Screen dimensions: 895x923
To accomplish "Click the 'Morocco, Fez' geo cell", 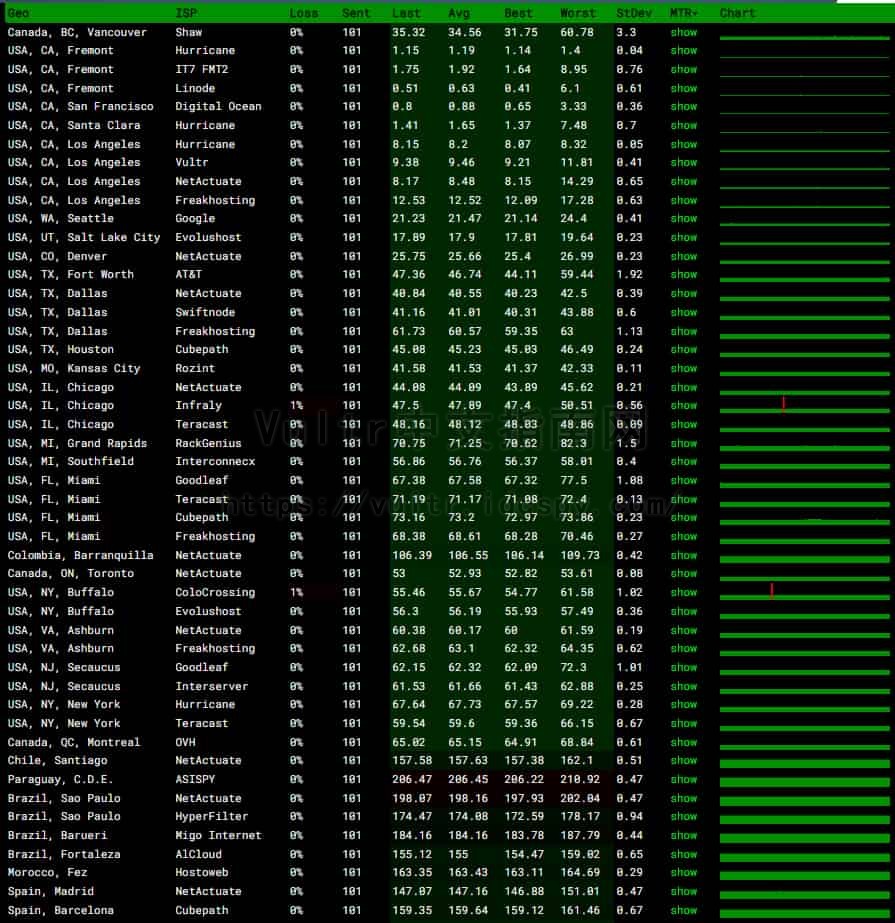I will (x=47, y=872).
